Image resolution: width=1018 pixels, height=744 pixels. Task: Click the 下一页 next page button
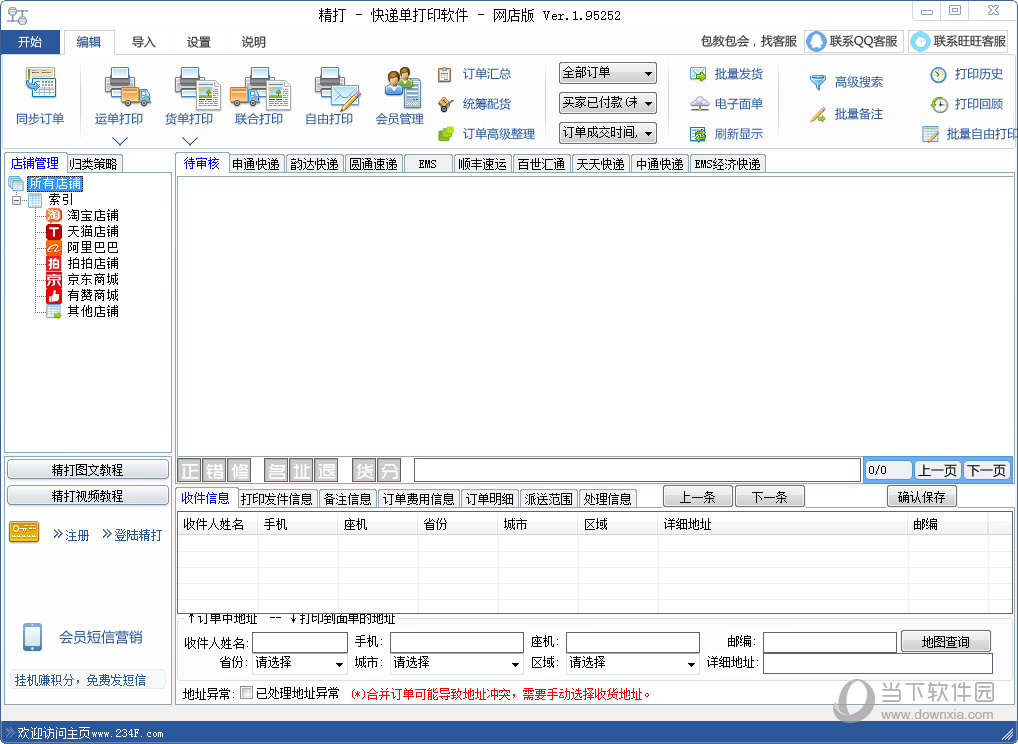(x=986, y=470)
